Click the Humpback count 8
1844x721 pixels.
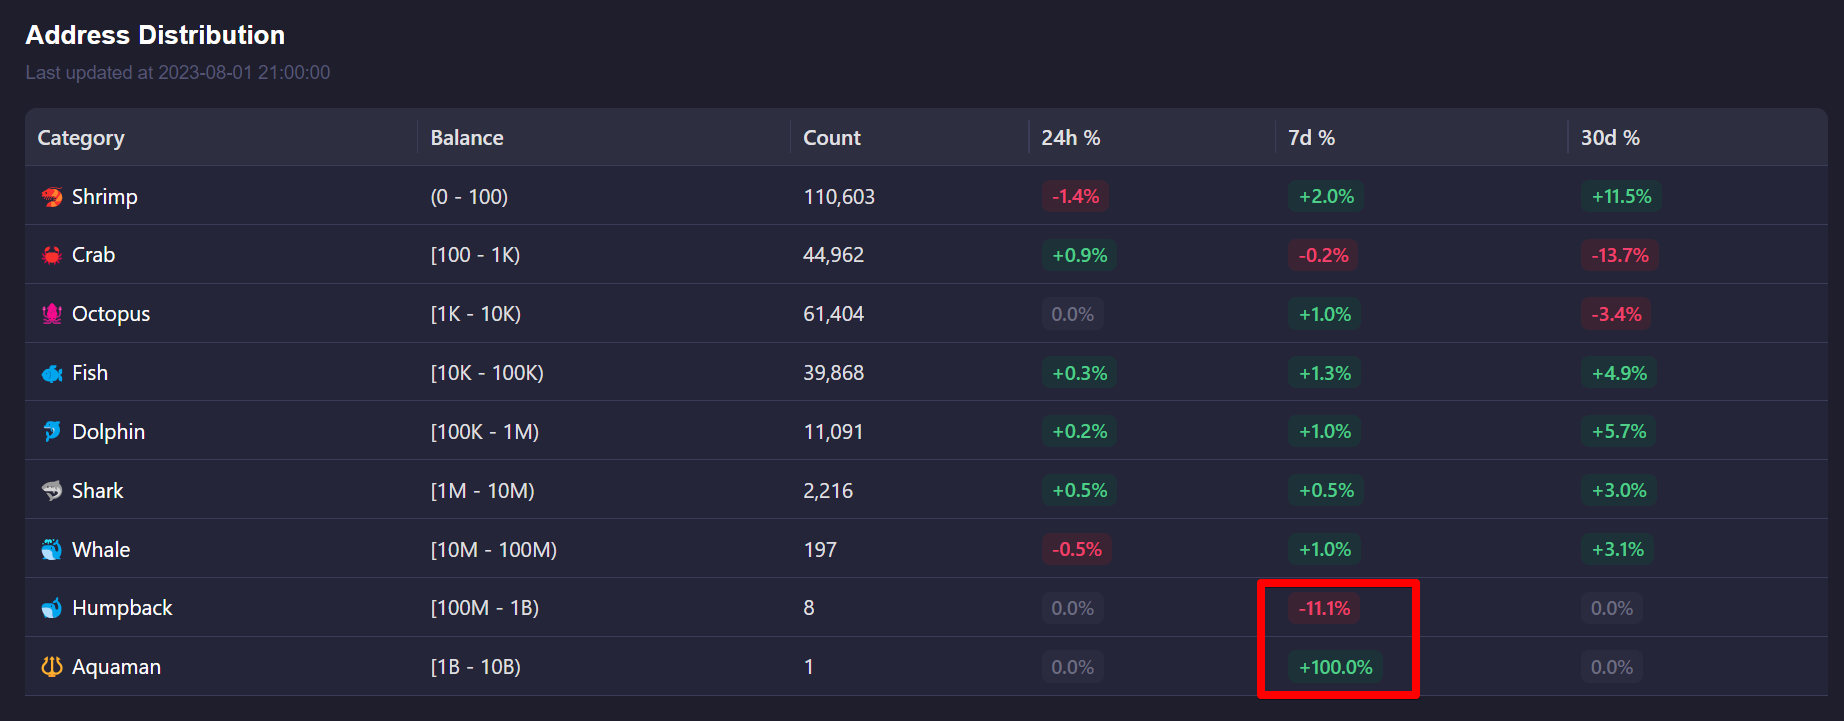click(809, 608)
